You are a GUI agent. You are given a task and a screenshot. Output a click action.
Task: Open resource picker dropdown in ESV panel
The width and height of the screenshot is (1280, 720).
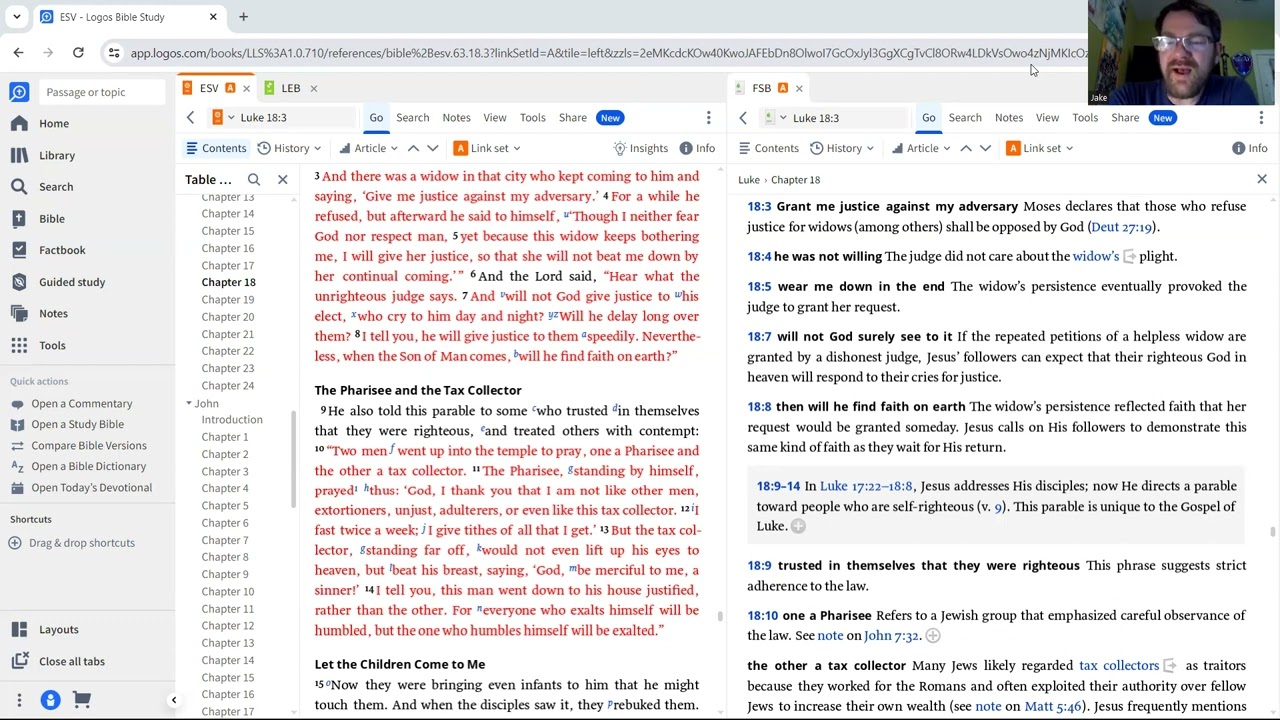click(x=222, y=118)
